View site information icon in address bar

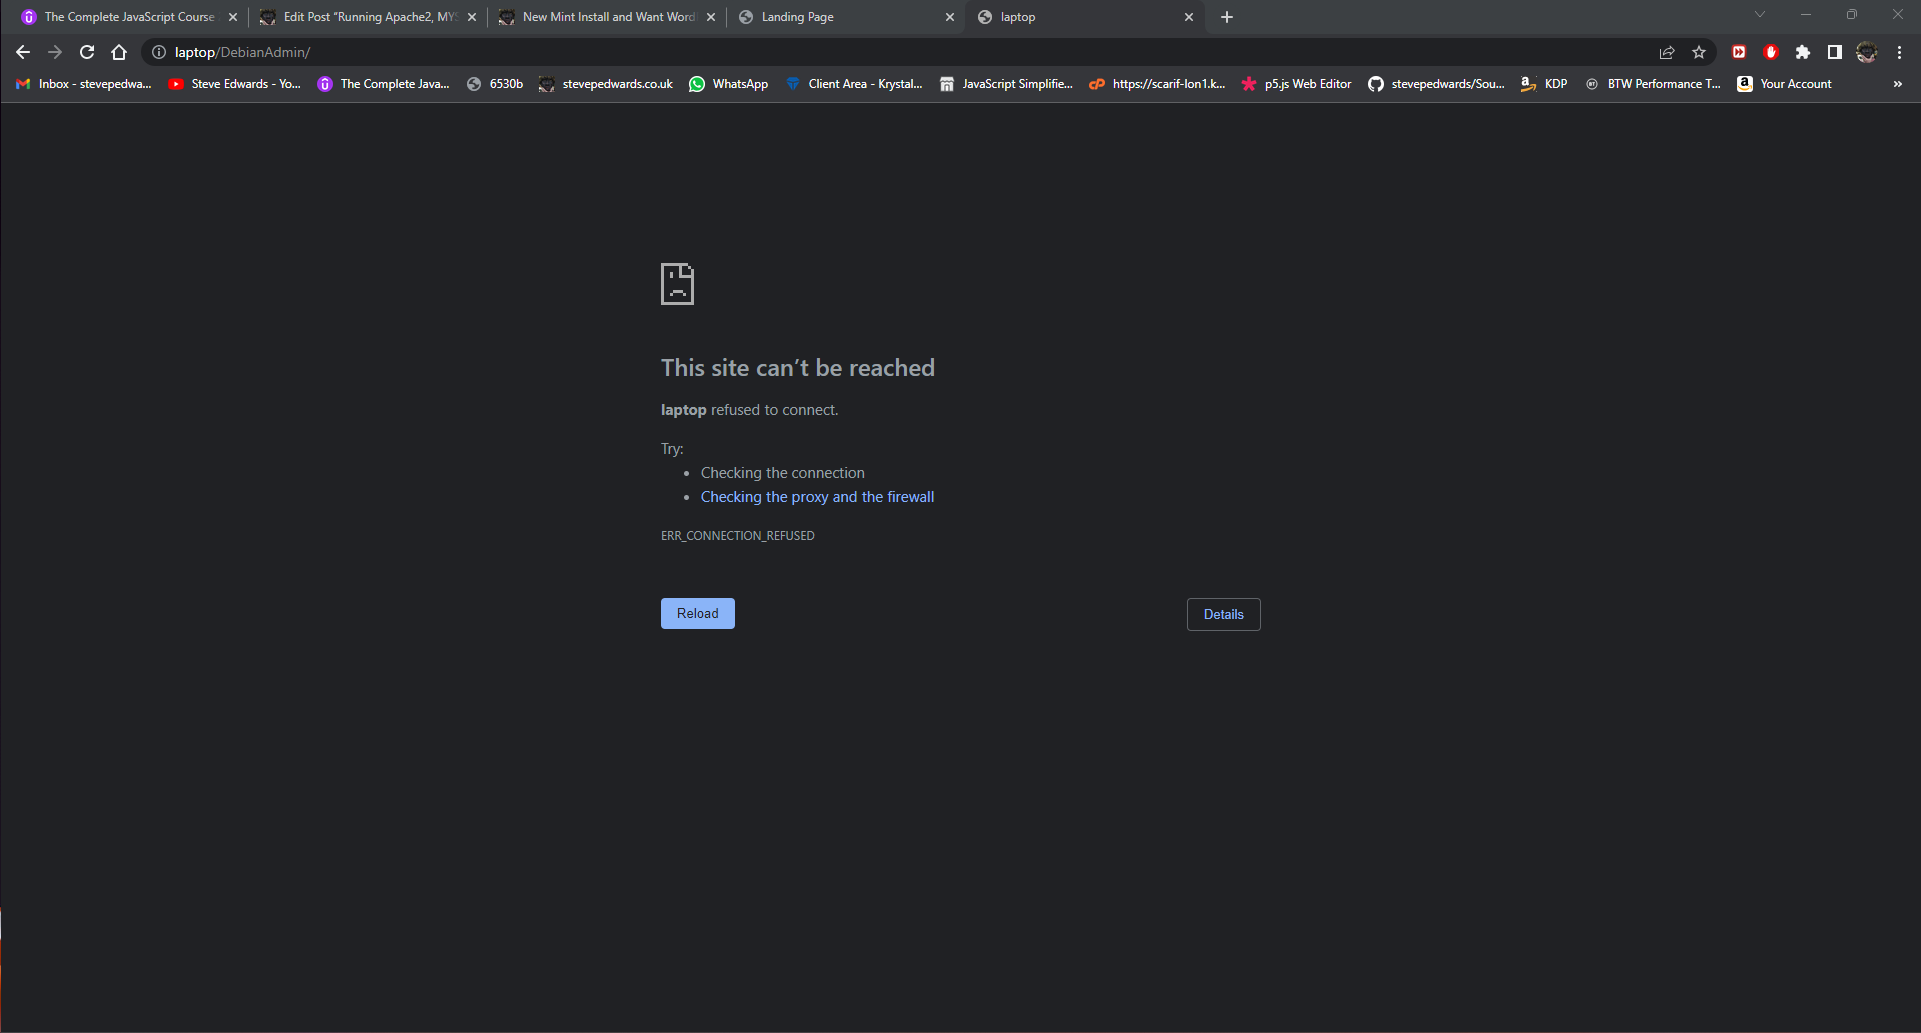pyautogui.click(x=159, y=52)
